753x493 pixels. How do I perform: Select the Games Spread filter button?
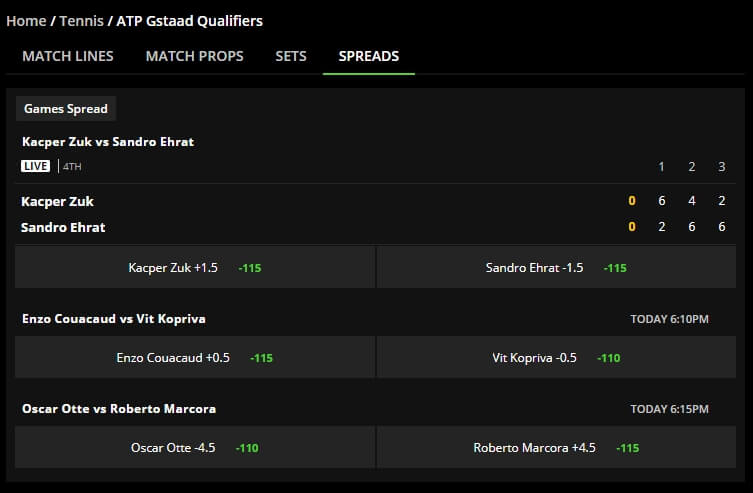[x=66, y=109]
